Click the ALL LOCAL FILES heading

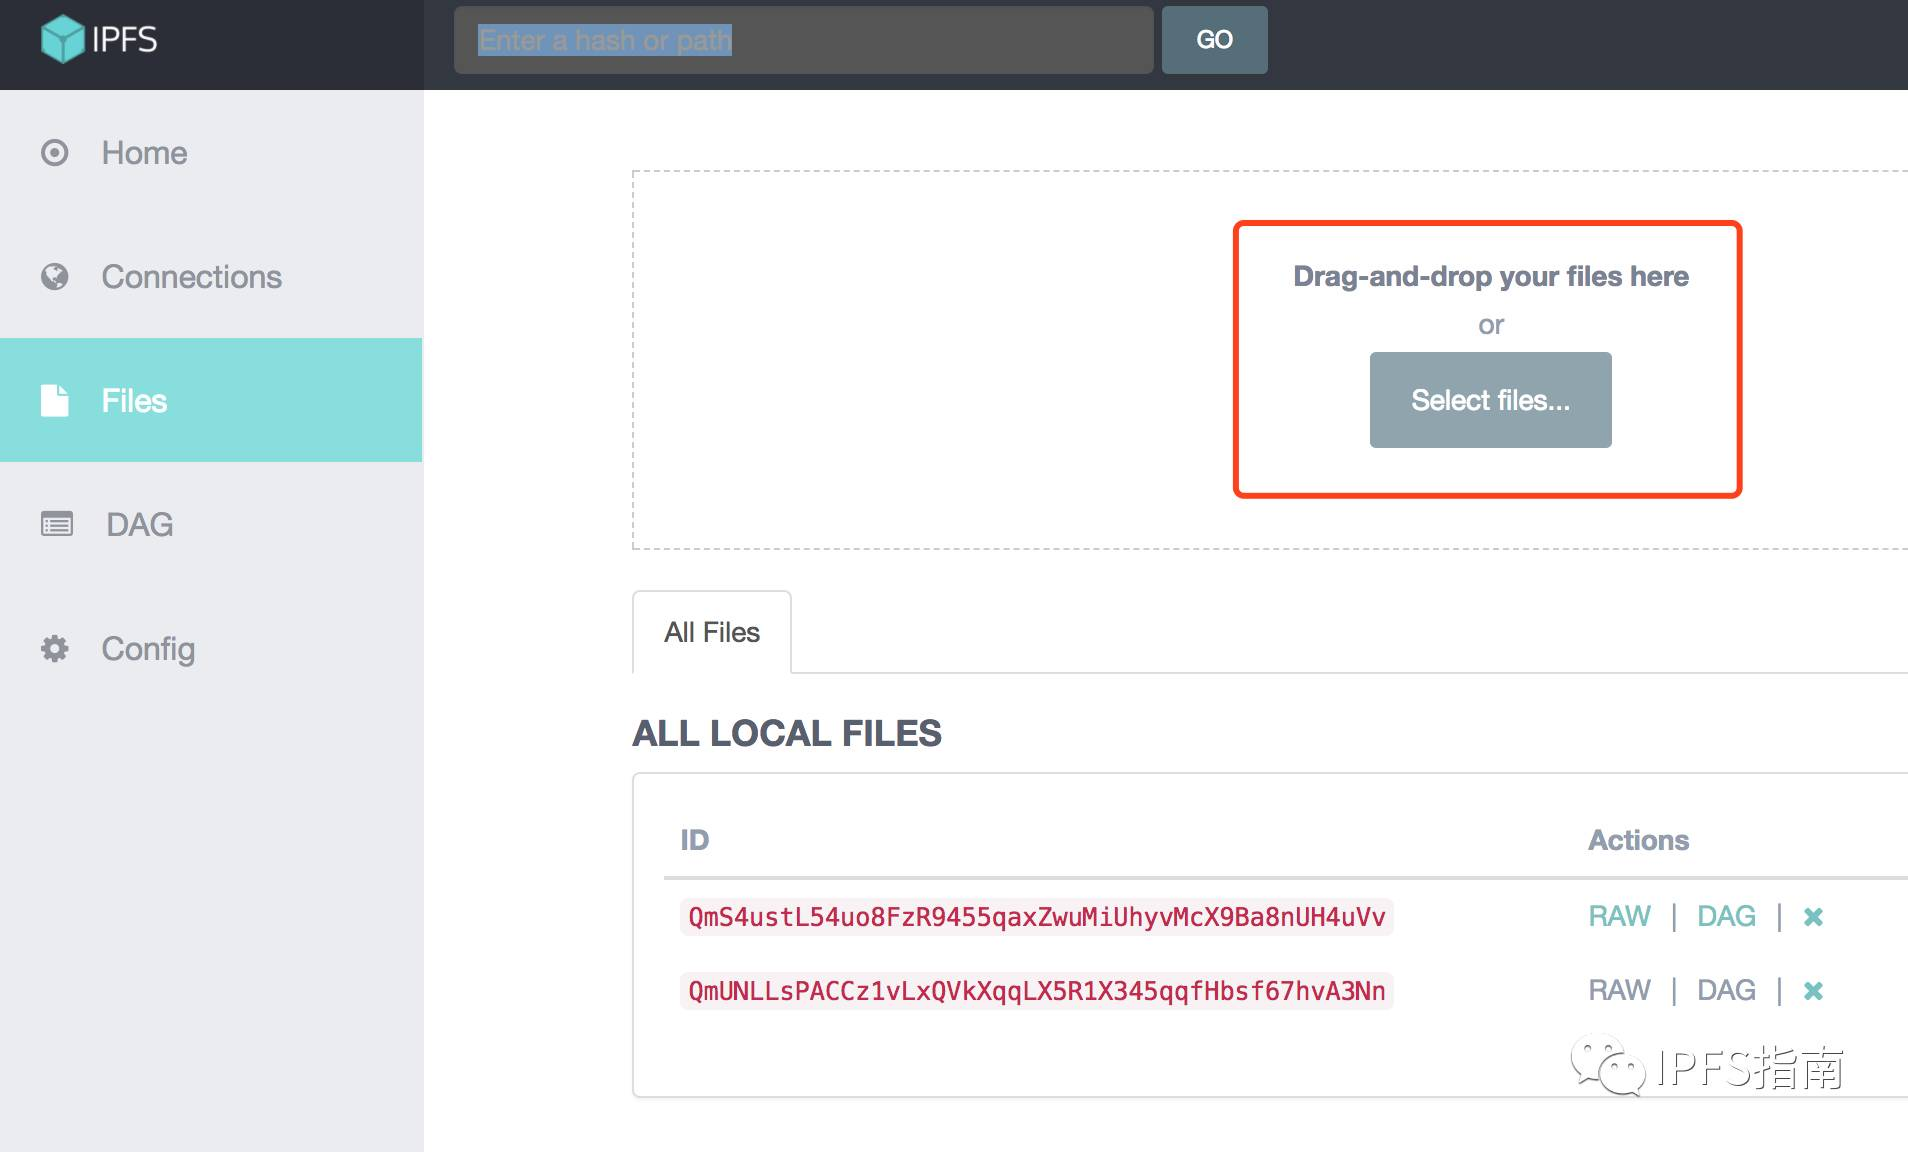pos(787,733)
